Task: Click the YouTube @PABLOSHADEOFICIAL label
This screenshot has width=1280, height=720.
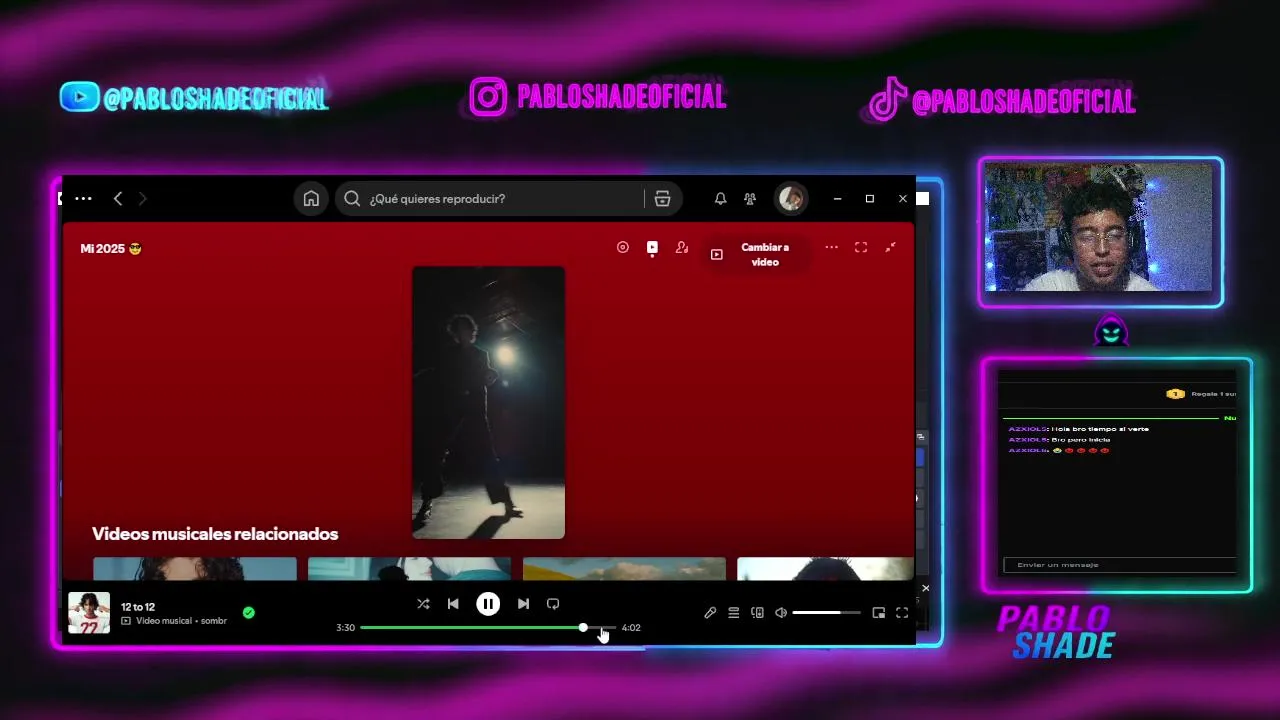Action: [194, 98]
